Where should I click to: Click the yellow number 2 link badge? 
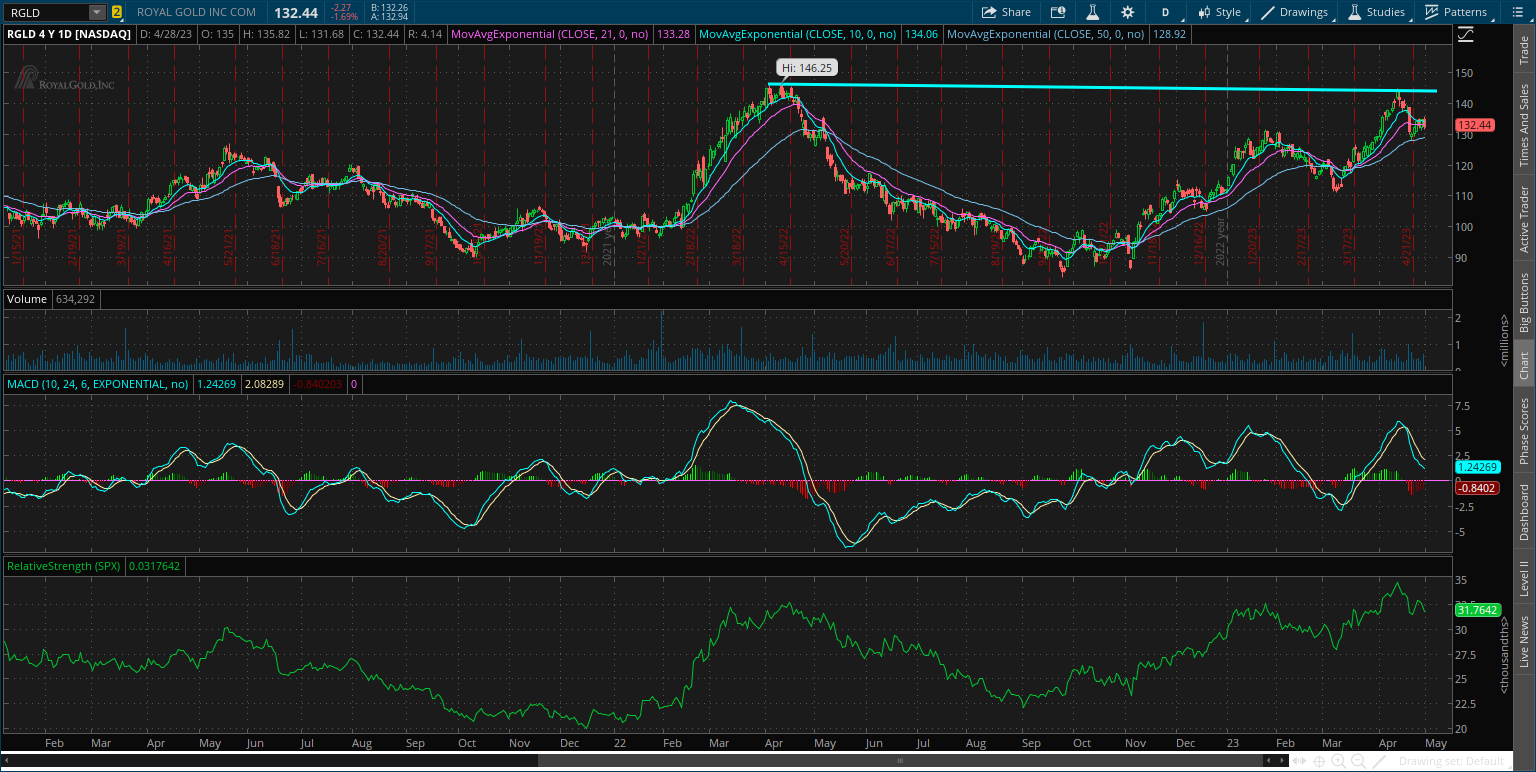pos(117,12)
